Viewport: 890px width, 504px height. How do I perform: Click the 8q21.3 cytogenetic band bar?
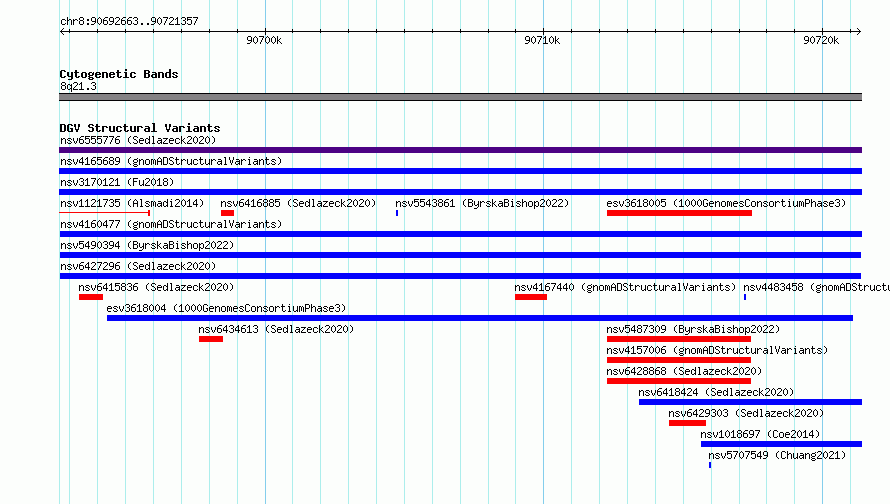(x=460, y=97)
